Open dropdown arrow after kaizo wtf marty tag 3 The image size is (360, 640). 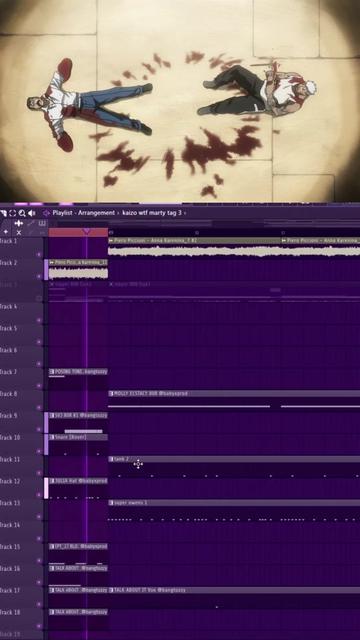click(185, 213)
